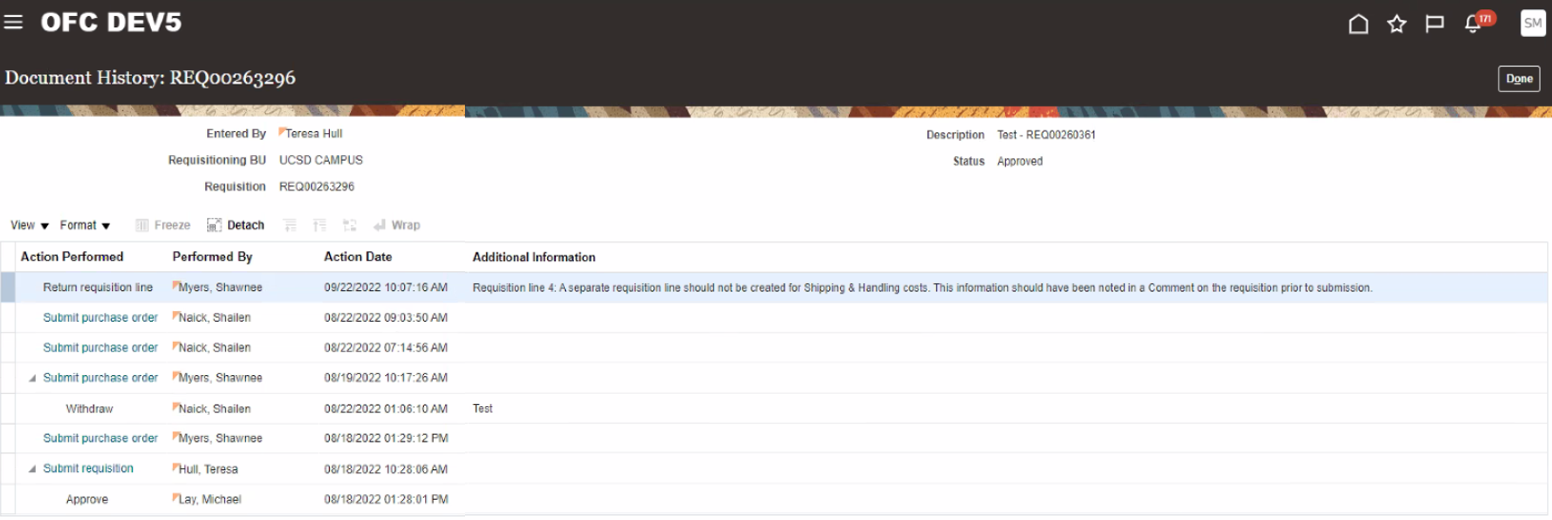Open Submit purchase order link dated 09:03:50 AM
Image resolution: width=1552 pixels, height=520 pixels.
pyautogui.click(x=100, y=318)
